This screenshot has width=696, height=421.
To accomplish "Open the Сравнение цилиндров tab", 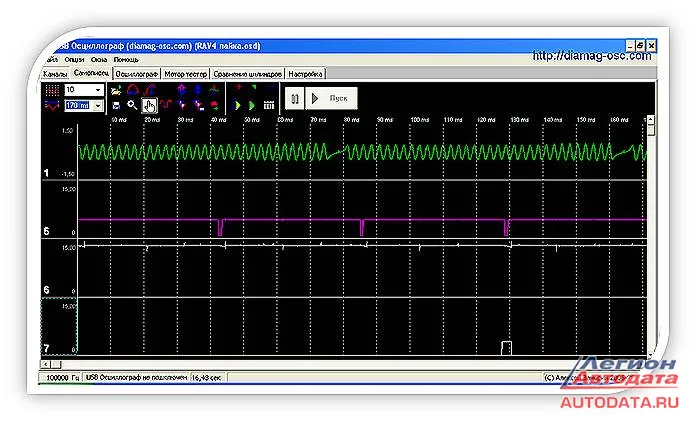I will 247,74.
